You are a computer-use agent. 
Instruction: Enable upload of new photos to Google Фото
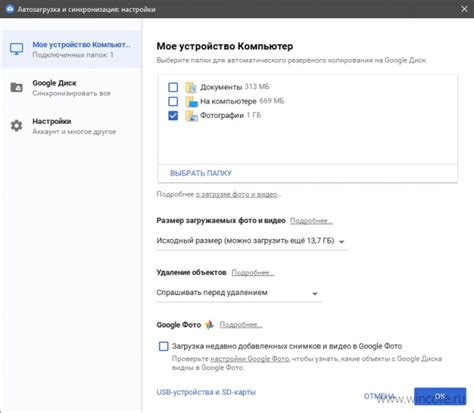click(163, 346)
